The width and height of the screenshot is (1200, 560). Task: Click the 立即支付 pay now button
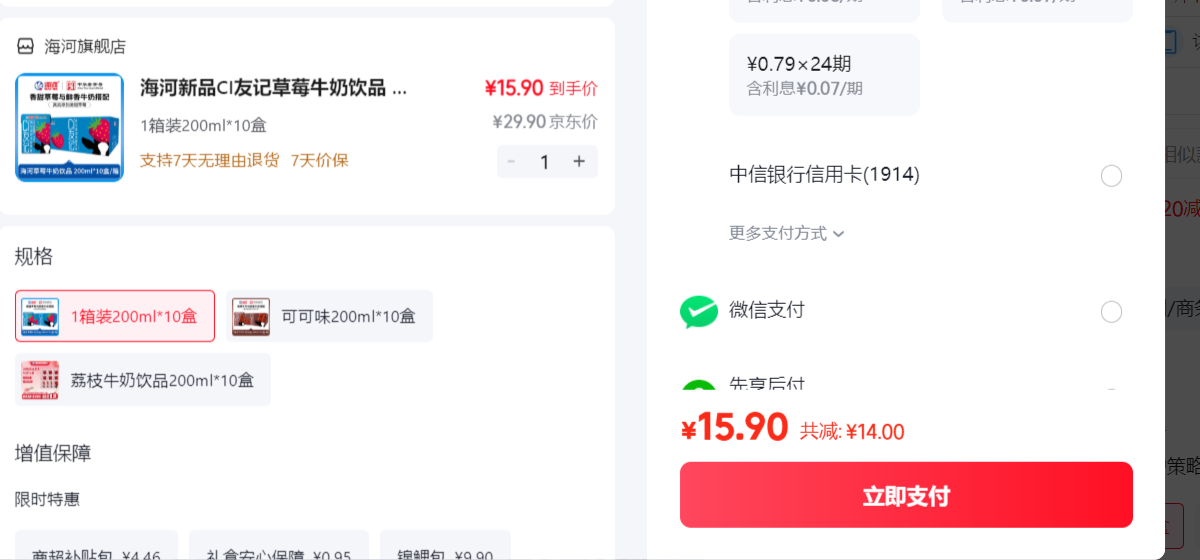click(x=906, y=495)
